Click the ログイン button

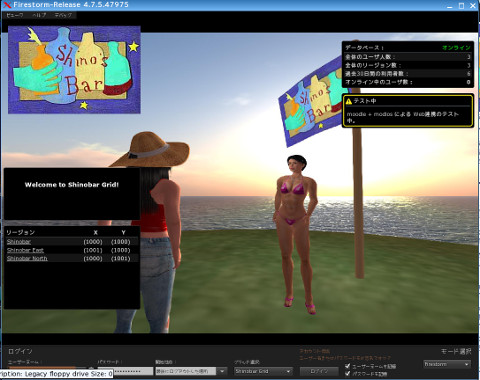[319, 371]
